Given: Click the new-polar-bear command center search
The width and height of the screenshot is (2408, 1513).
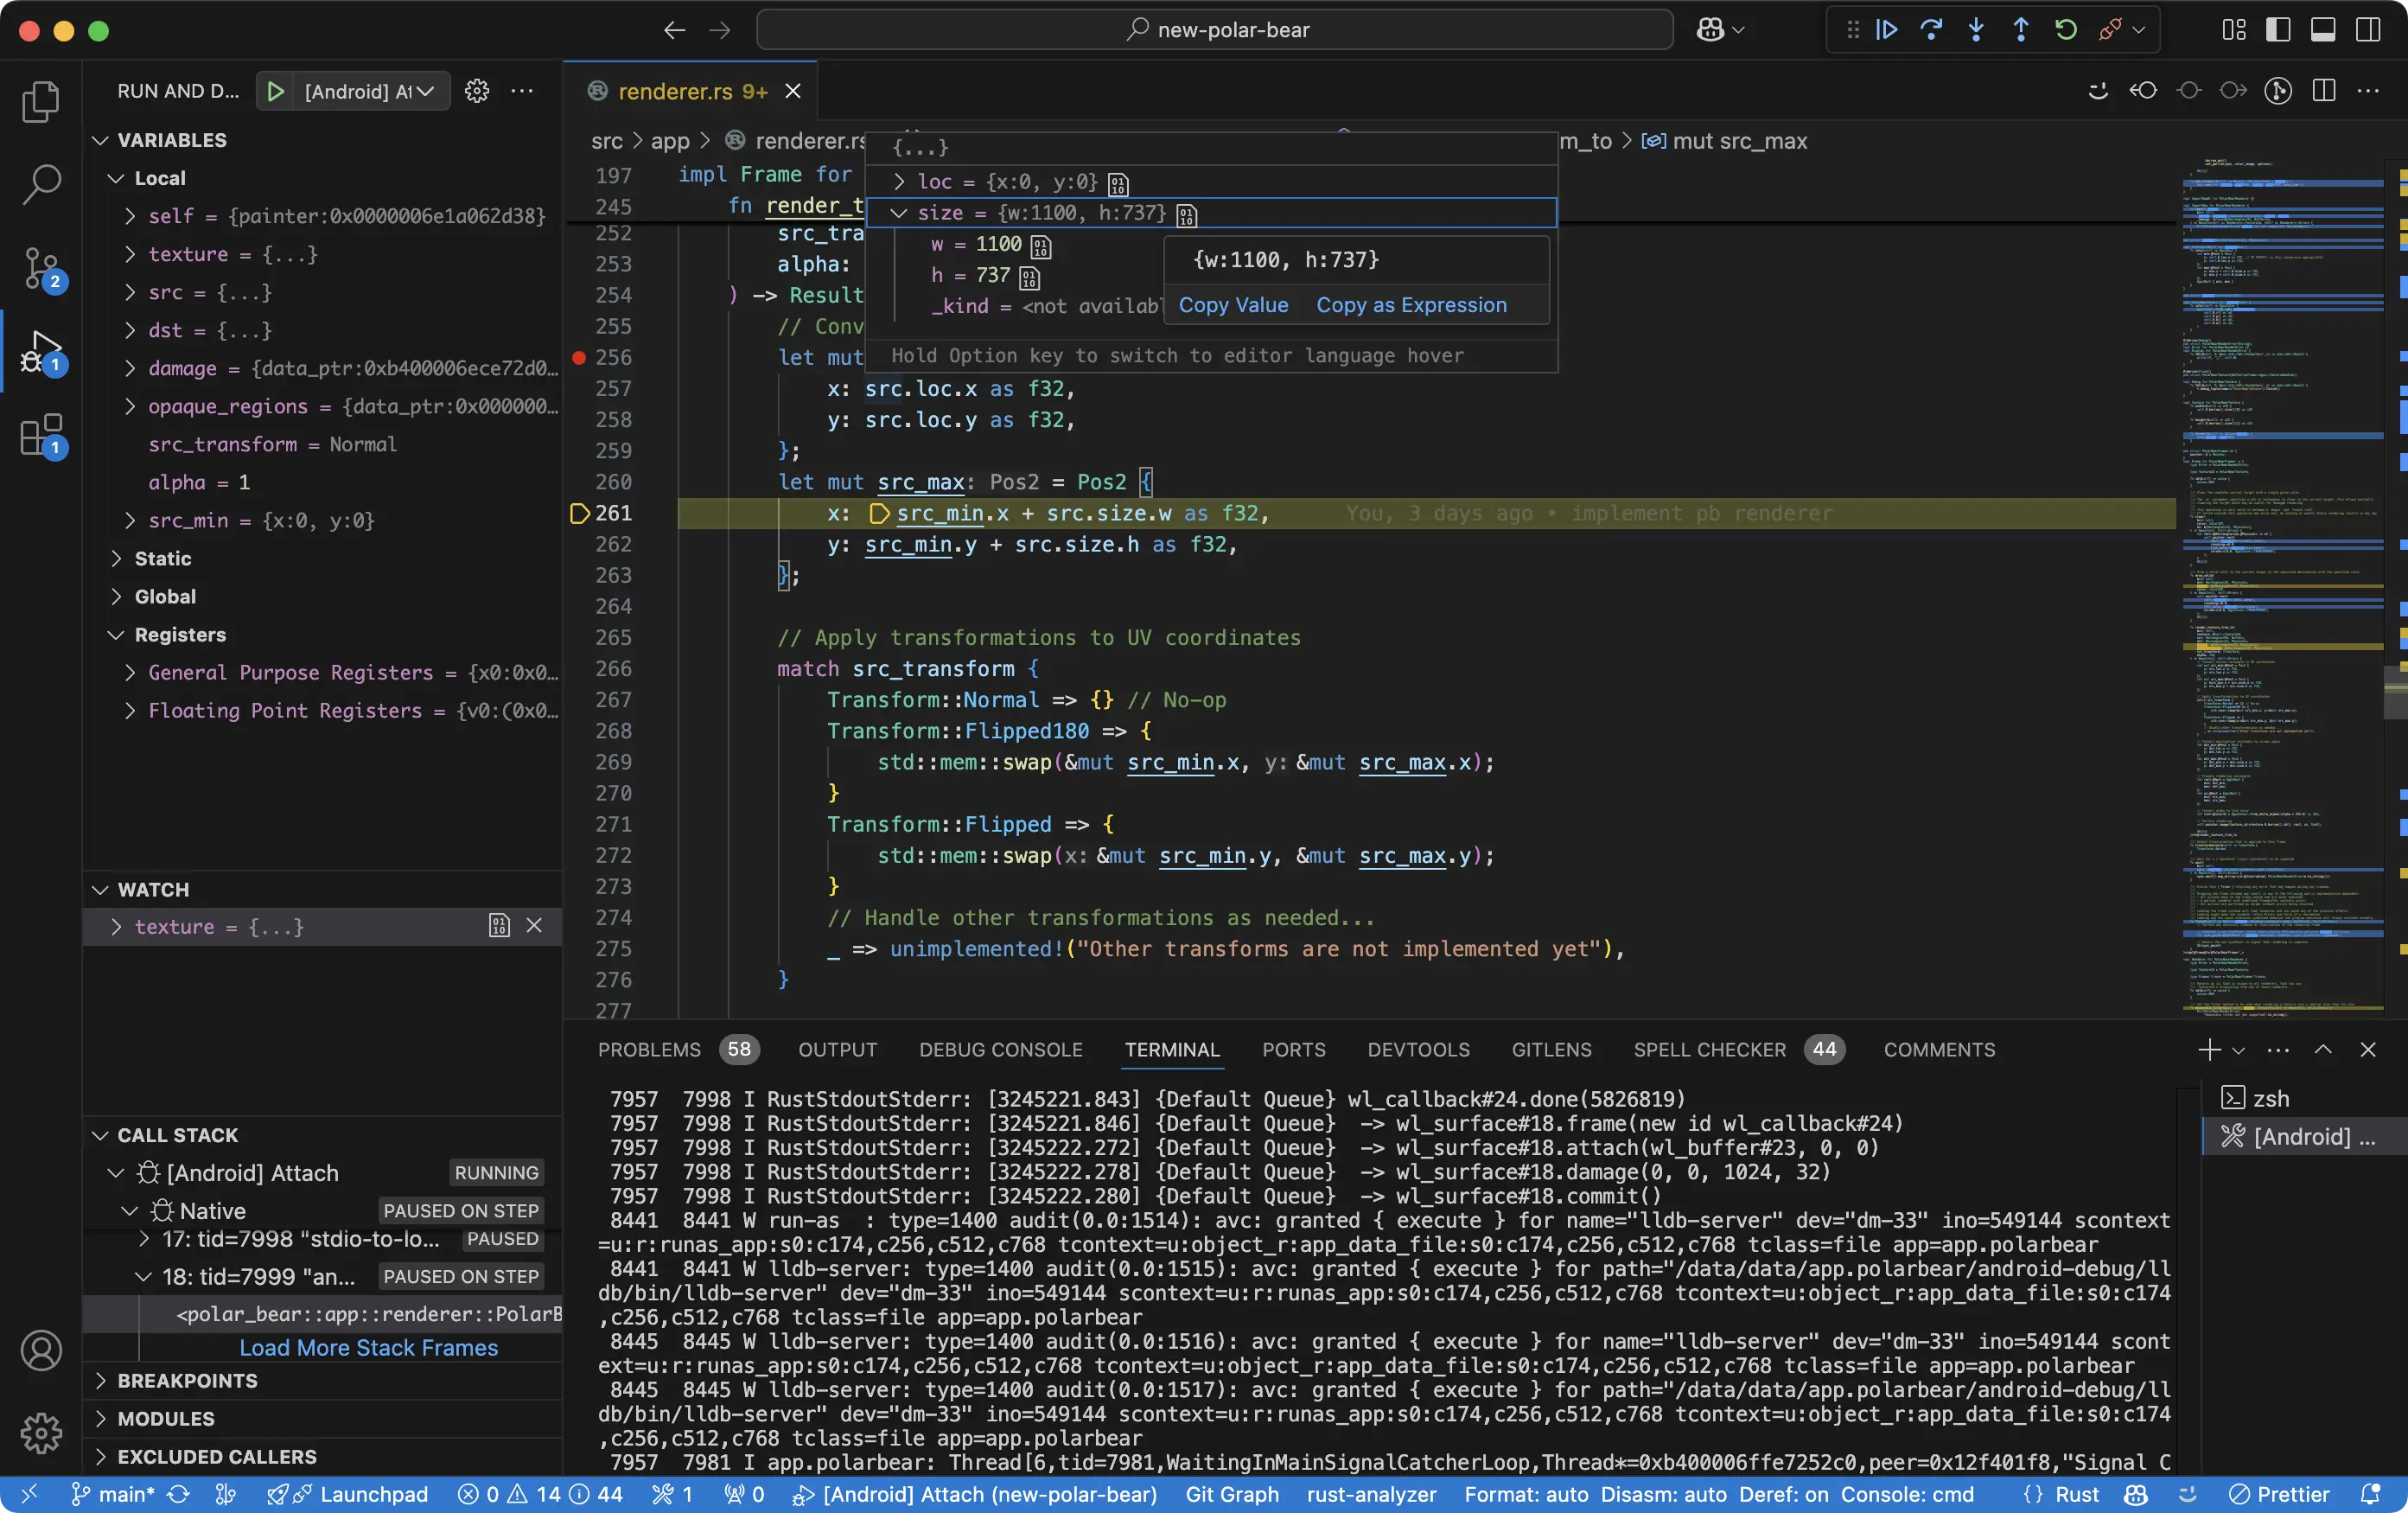Looking at the screenshot, I should tap(1214, 30).
